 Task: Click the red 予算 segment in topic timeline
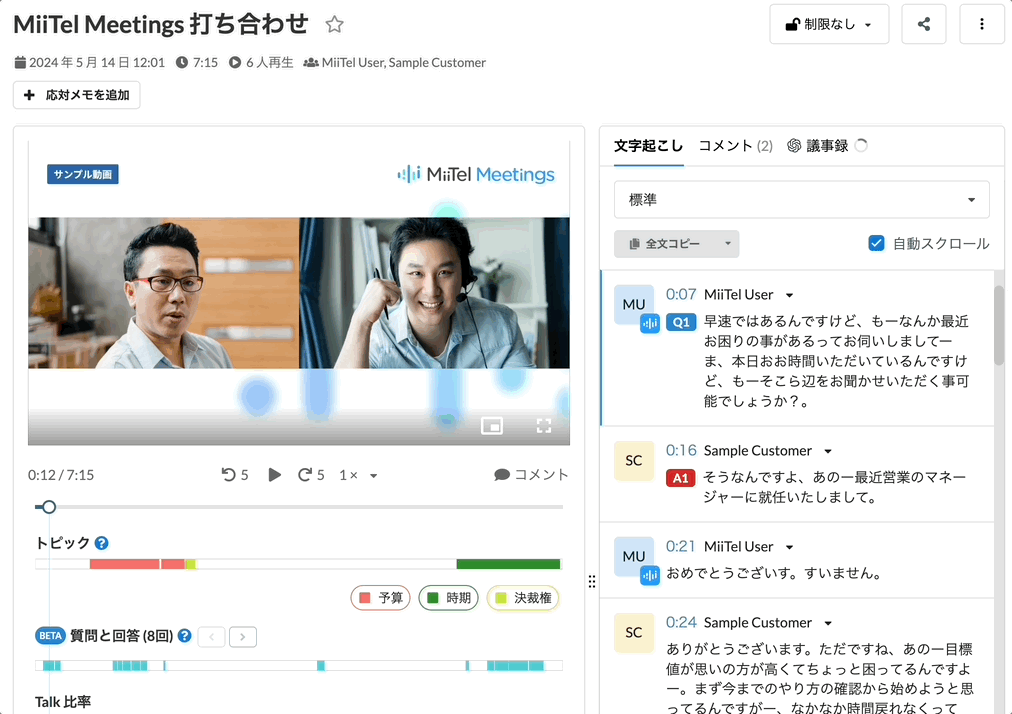[x=125, y=564]
